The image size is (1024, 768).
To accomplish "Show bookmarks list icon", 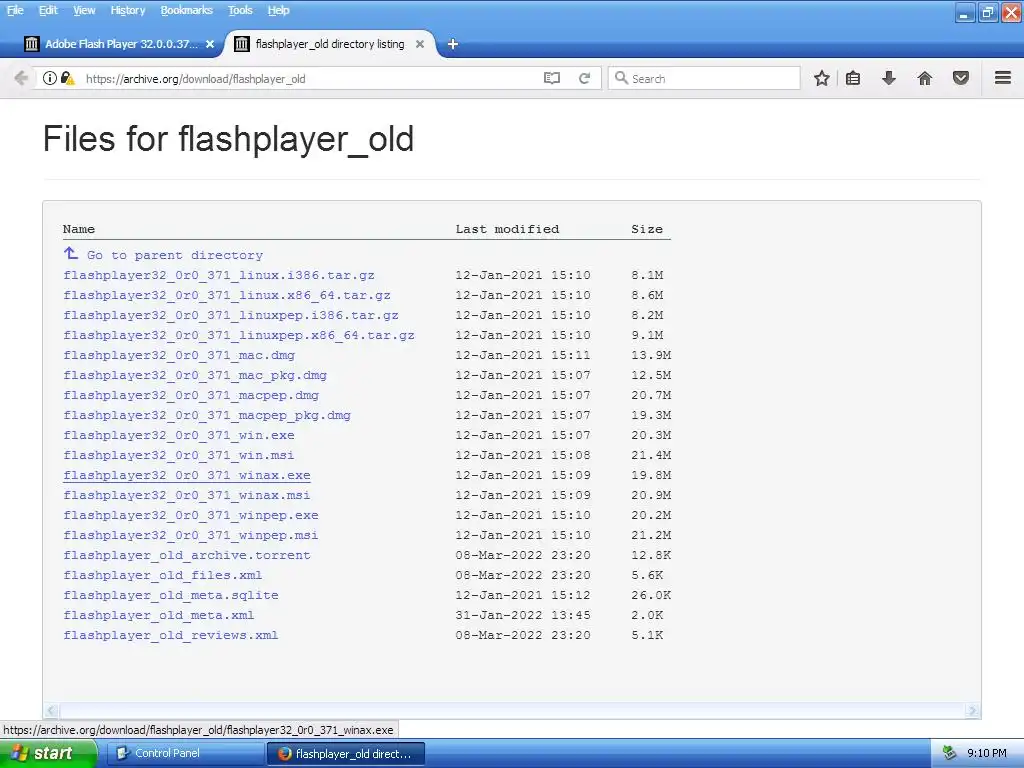I will pos(853,78).
